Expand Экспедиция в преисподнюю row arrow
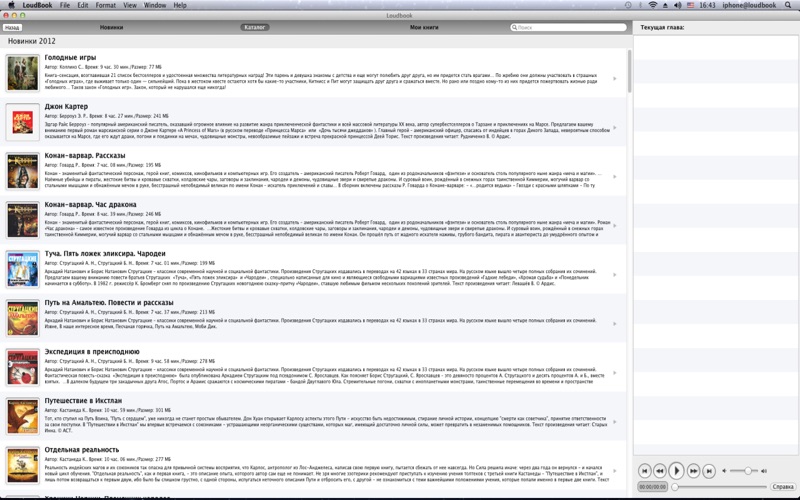This screenshot has width=800, height=500. 615,372
